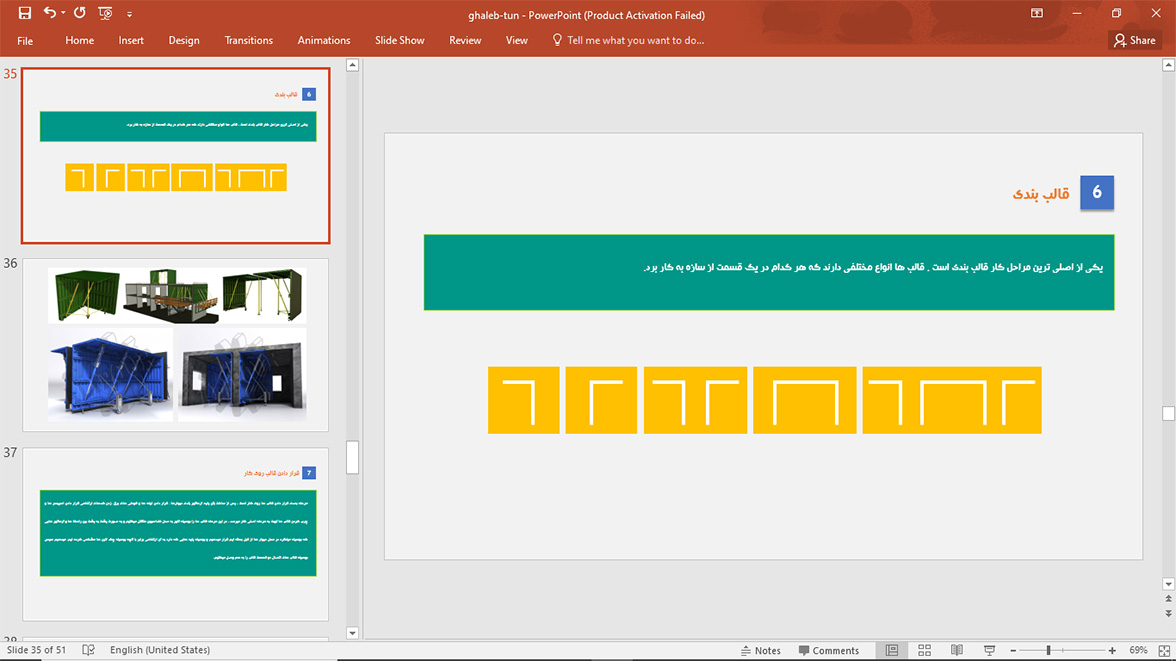Zoom in with the plus button
This screenshot has height=661, width=1176.
1112,650
